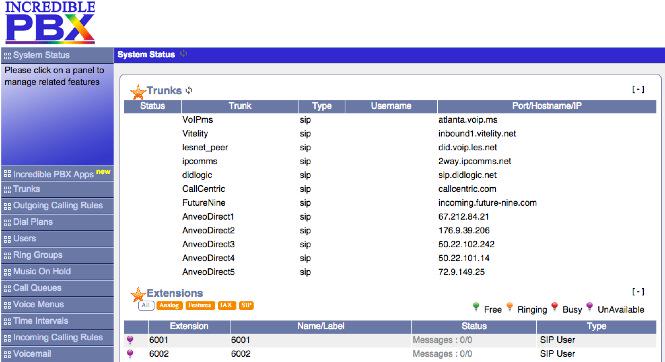Open Incredible PBX Apps menu item
665x362 pixels.
pyautogui.click(x=57, y=174)
